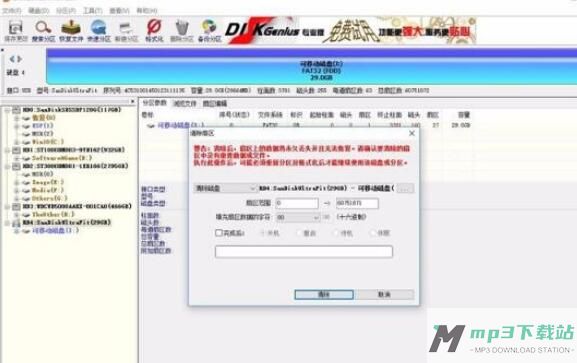
Task: Switch to the 分区参数 tab
Action: tap(155, 103)
